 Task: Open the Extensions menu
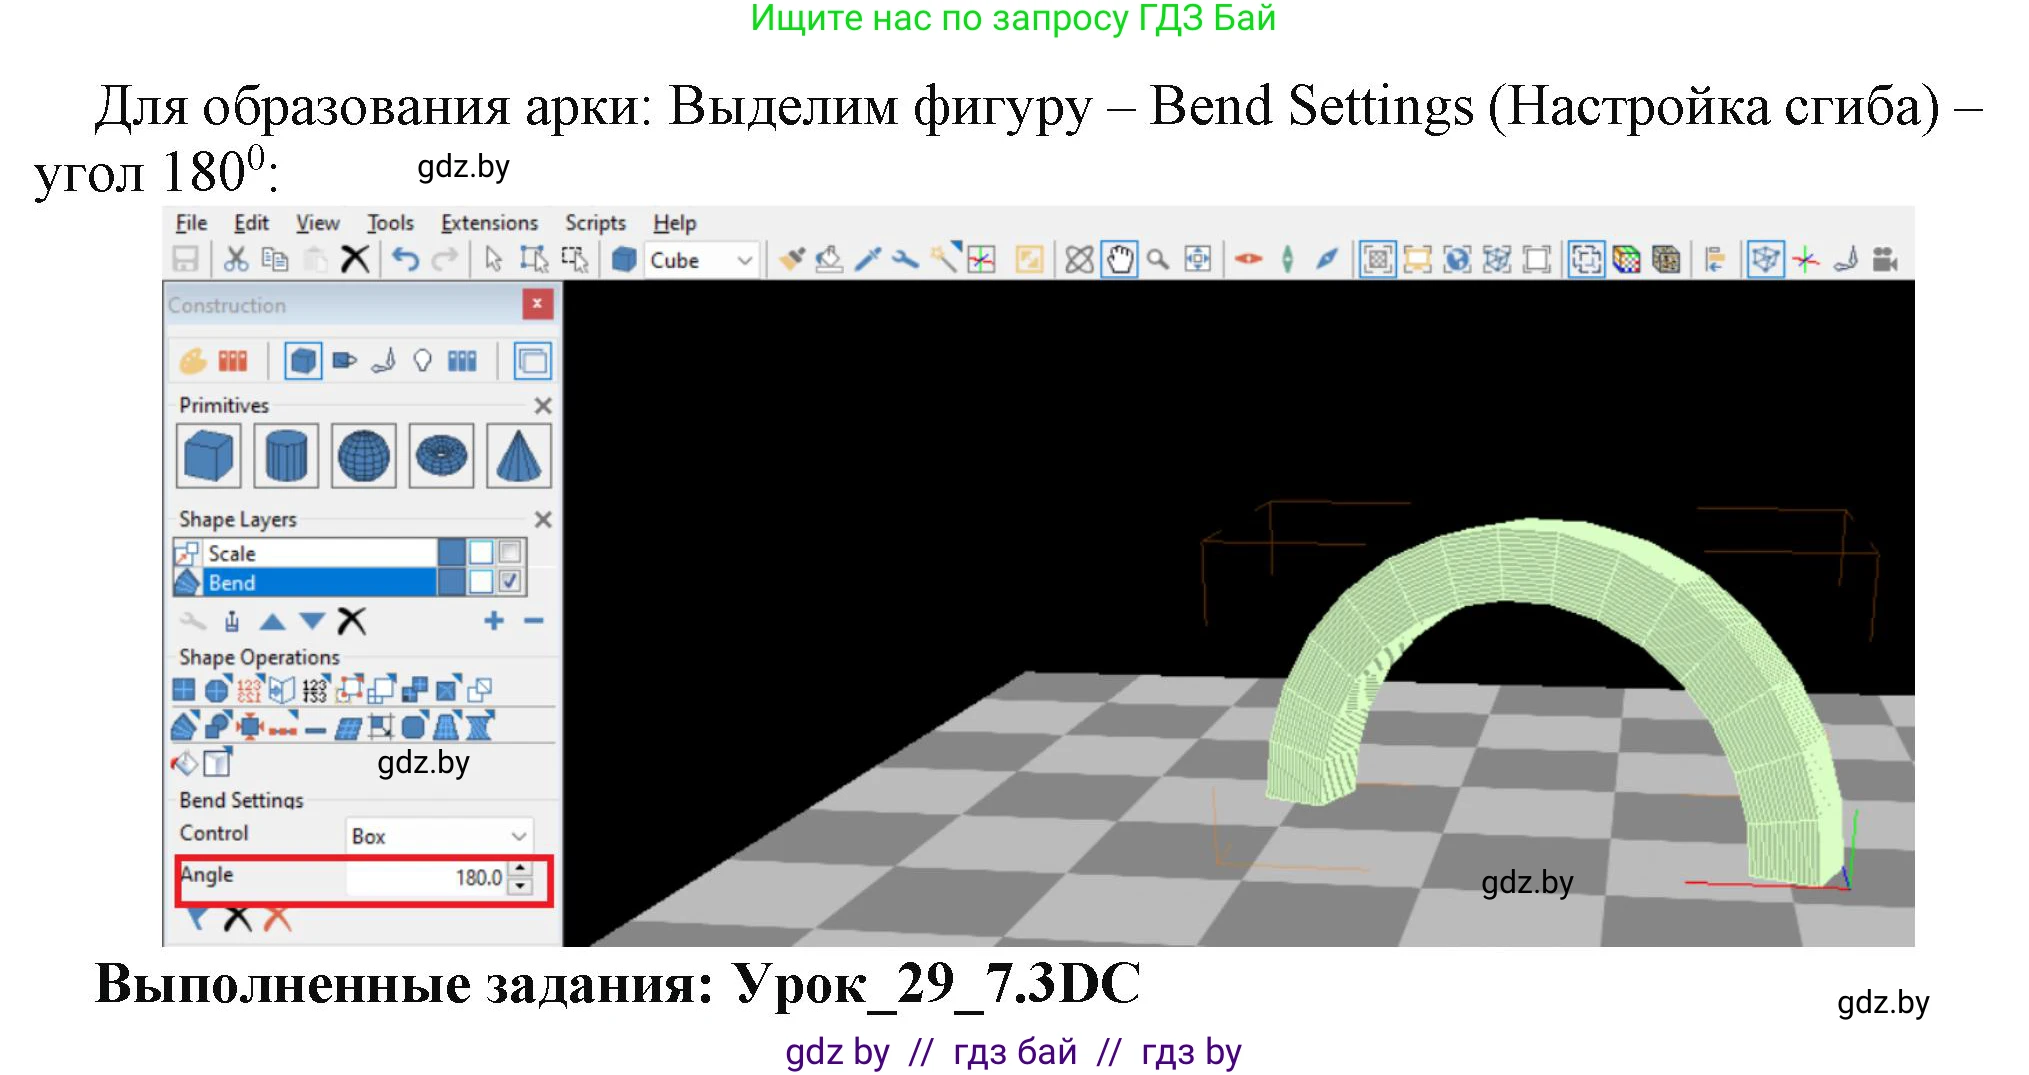489,223
